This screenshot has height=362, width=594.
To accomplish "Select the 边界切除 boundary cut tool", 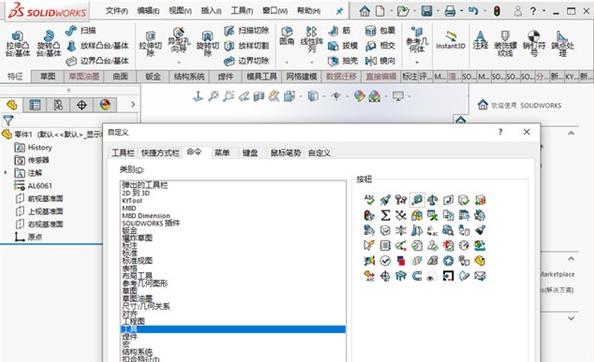I will click(x=246, y=61).
